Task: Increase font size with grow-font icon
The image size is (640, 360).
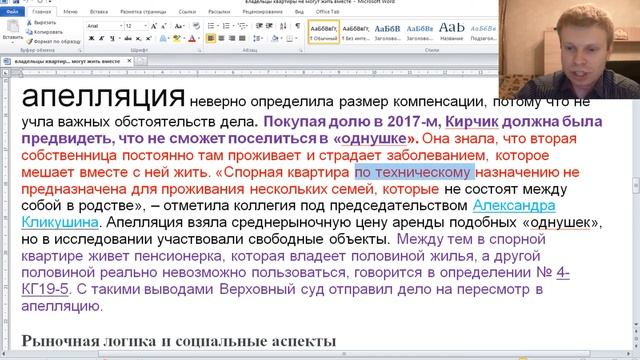Action: click(x=154, y=26)
